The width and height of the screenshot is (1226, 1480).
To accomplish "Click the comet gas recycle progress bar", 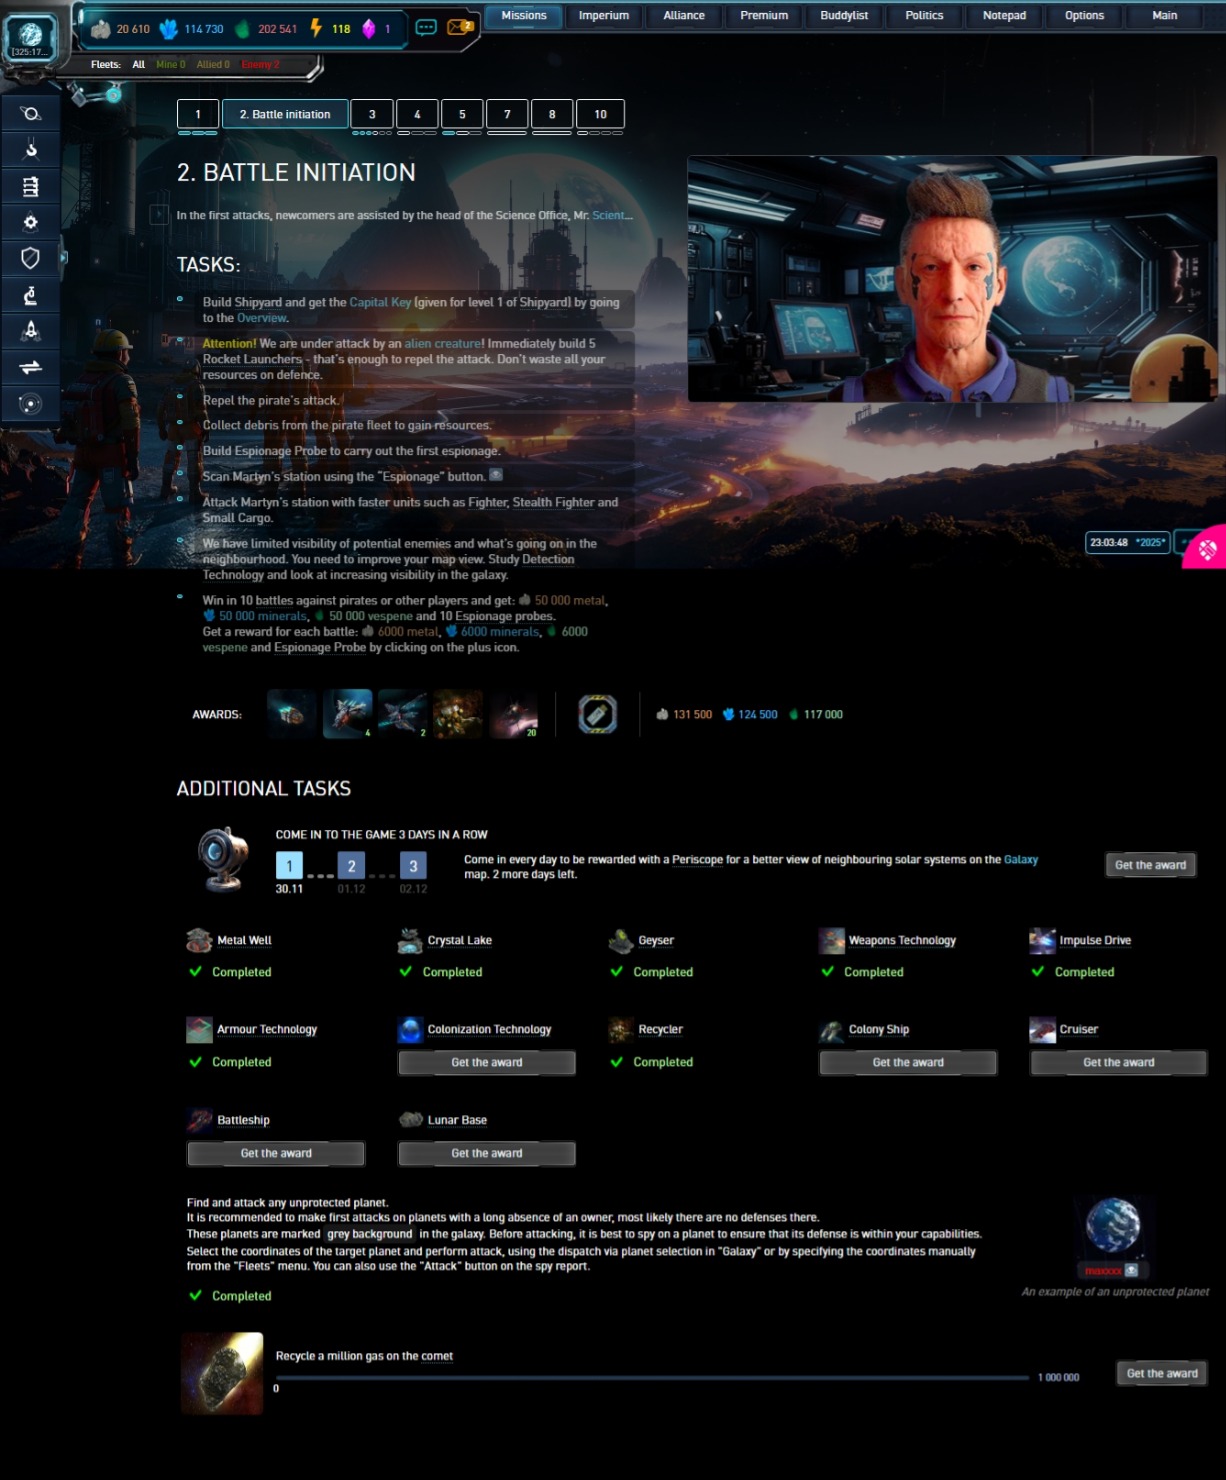I will click(652, 1377).
